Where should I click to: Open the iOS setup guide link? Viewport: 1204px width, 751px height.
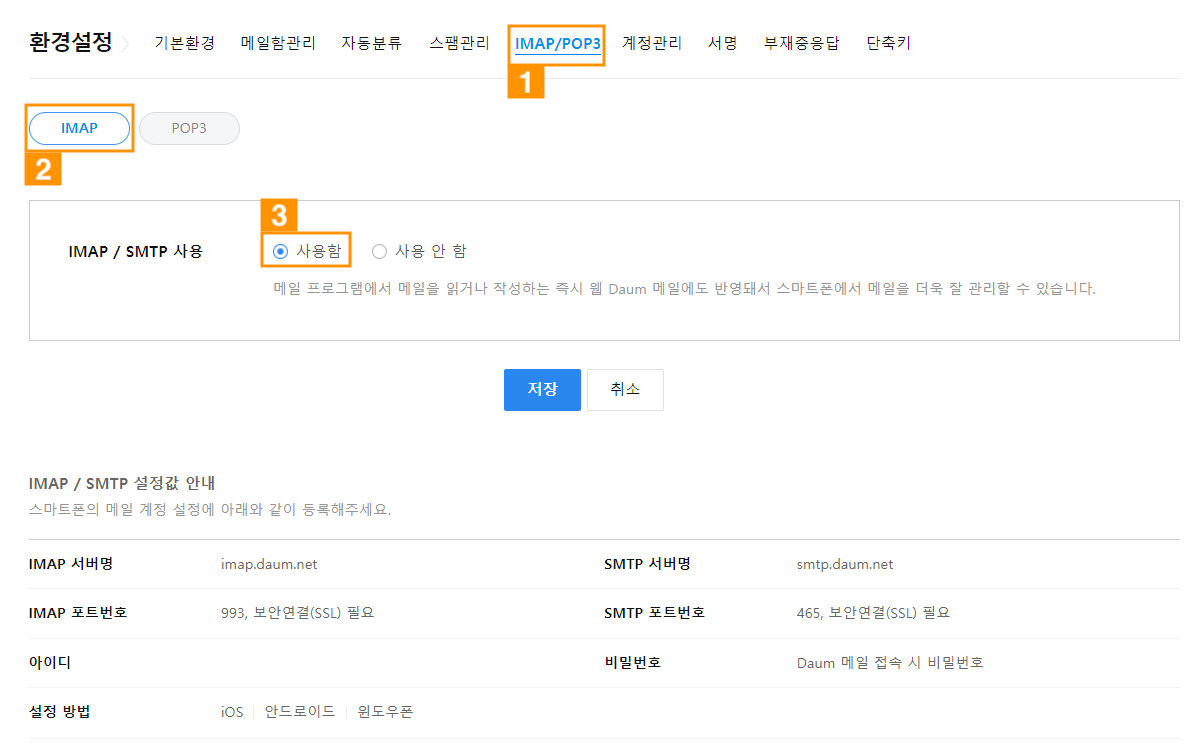(232, 713)
